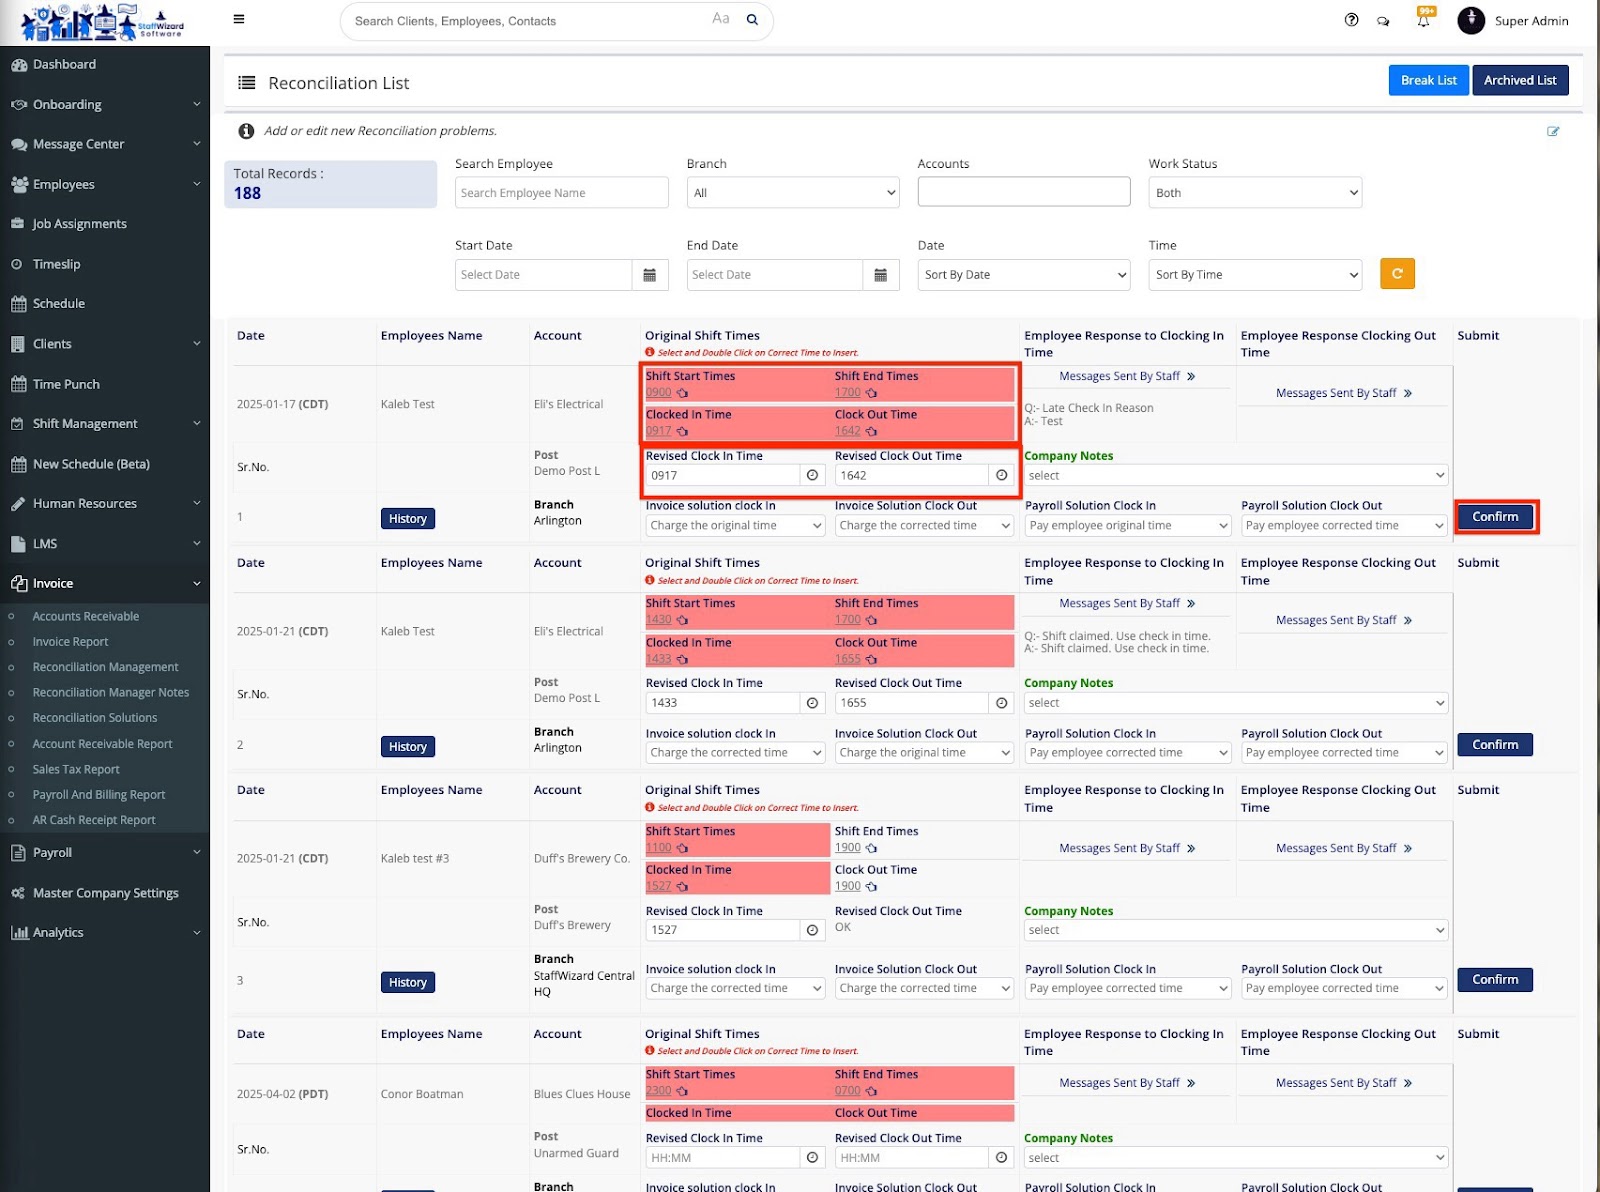This screenshot has height=1192, width=1600.
Task: Click the orange refresh filter button
Action: [1397, 274]
